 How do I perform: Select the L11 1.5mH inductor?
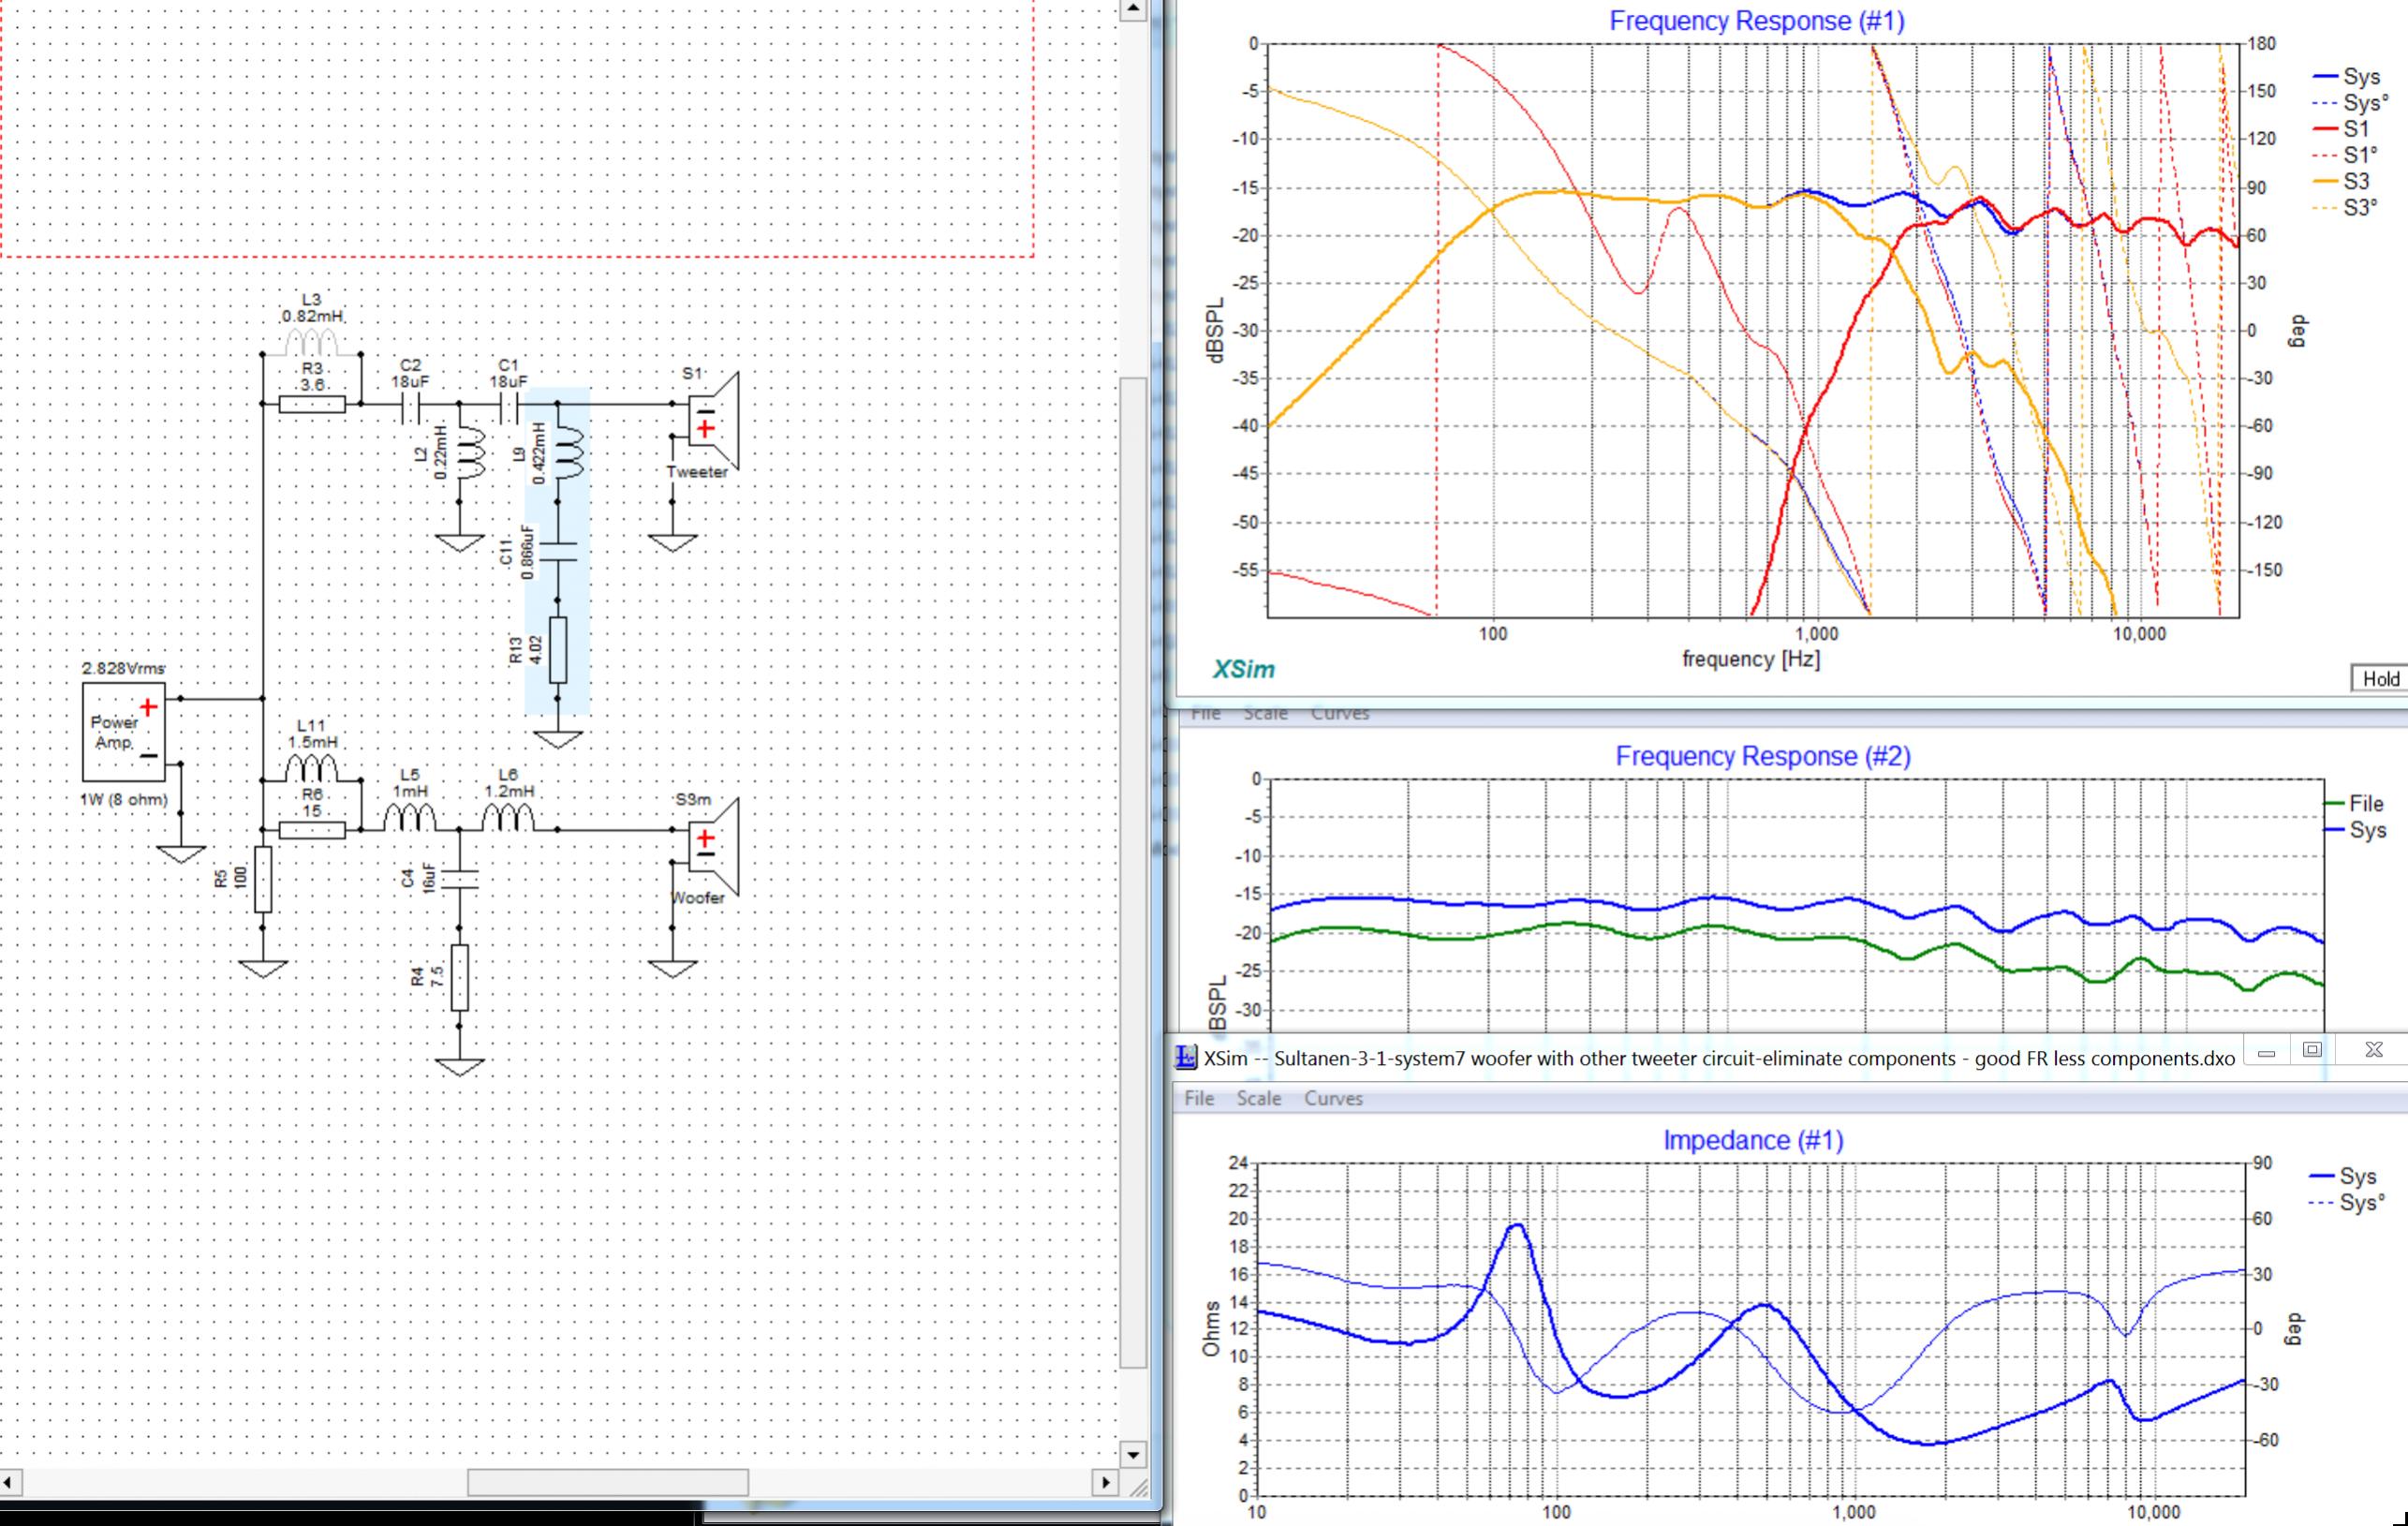[x=312, y=768]
